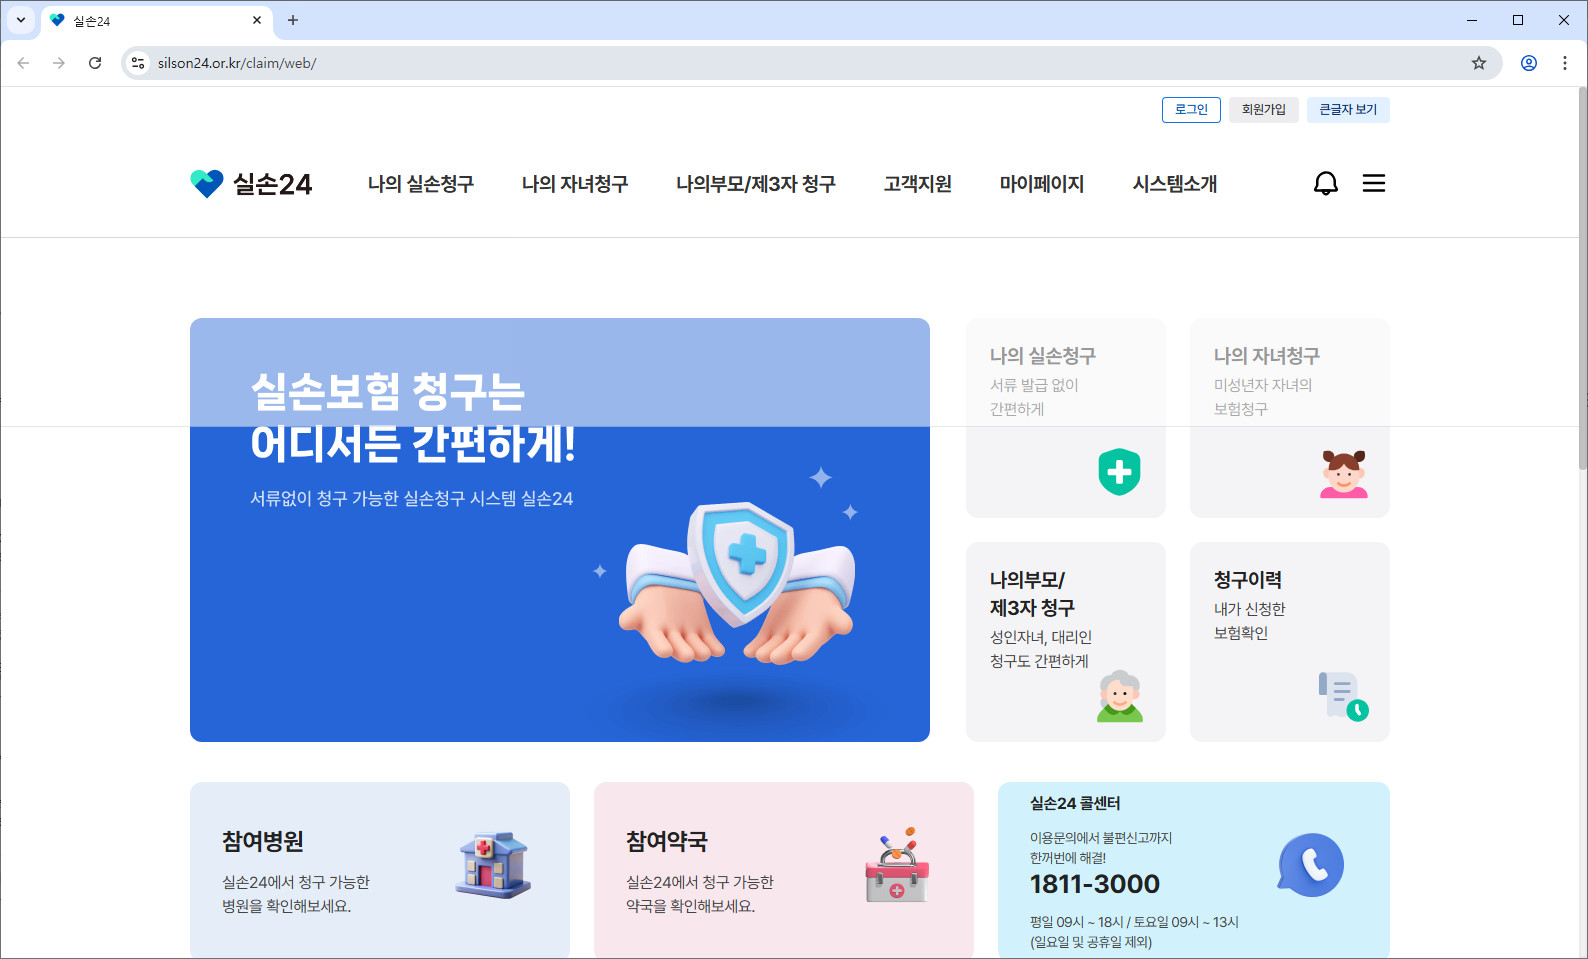
Task: Open the 참여약국 card
Action: point(784,870)
